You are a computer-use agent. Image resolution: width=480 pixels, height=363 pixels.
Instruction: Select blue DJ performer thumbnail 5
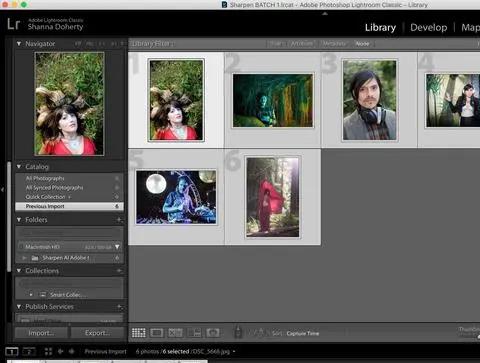click(176, 197)
